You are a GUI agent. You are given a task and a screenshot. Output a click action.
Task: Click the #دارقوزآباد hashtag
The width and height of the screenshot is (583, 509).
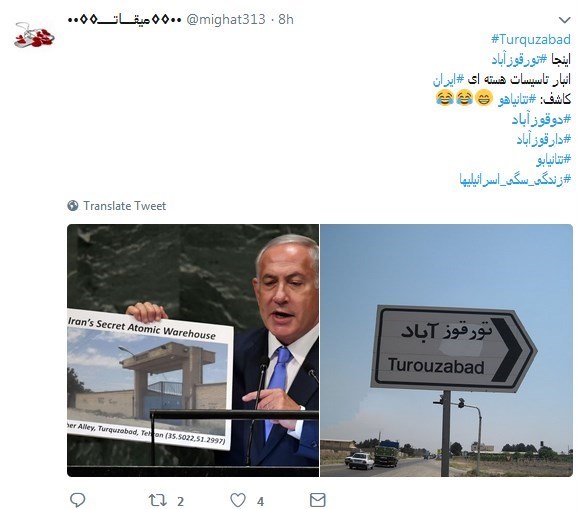(x=544, y=139)
